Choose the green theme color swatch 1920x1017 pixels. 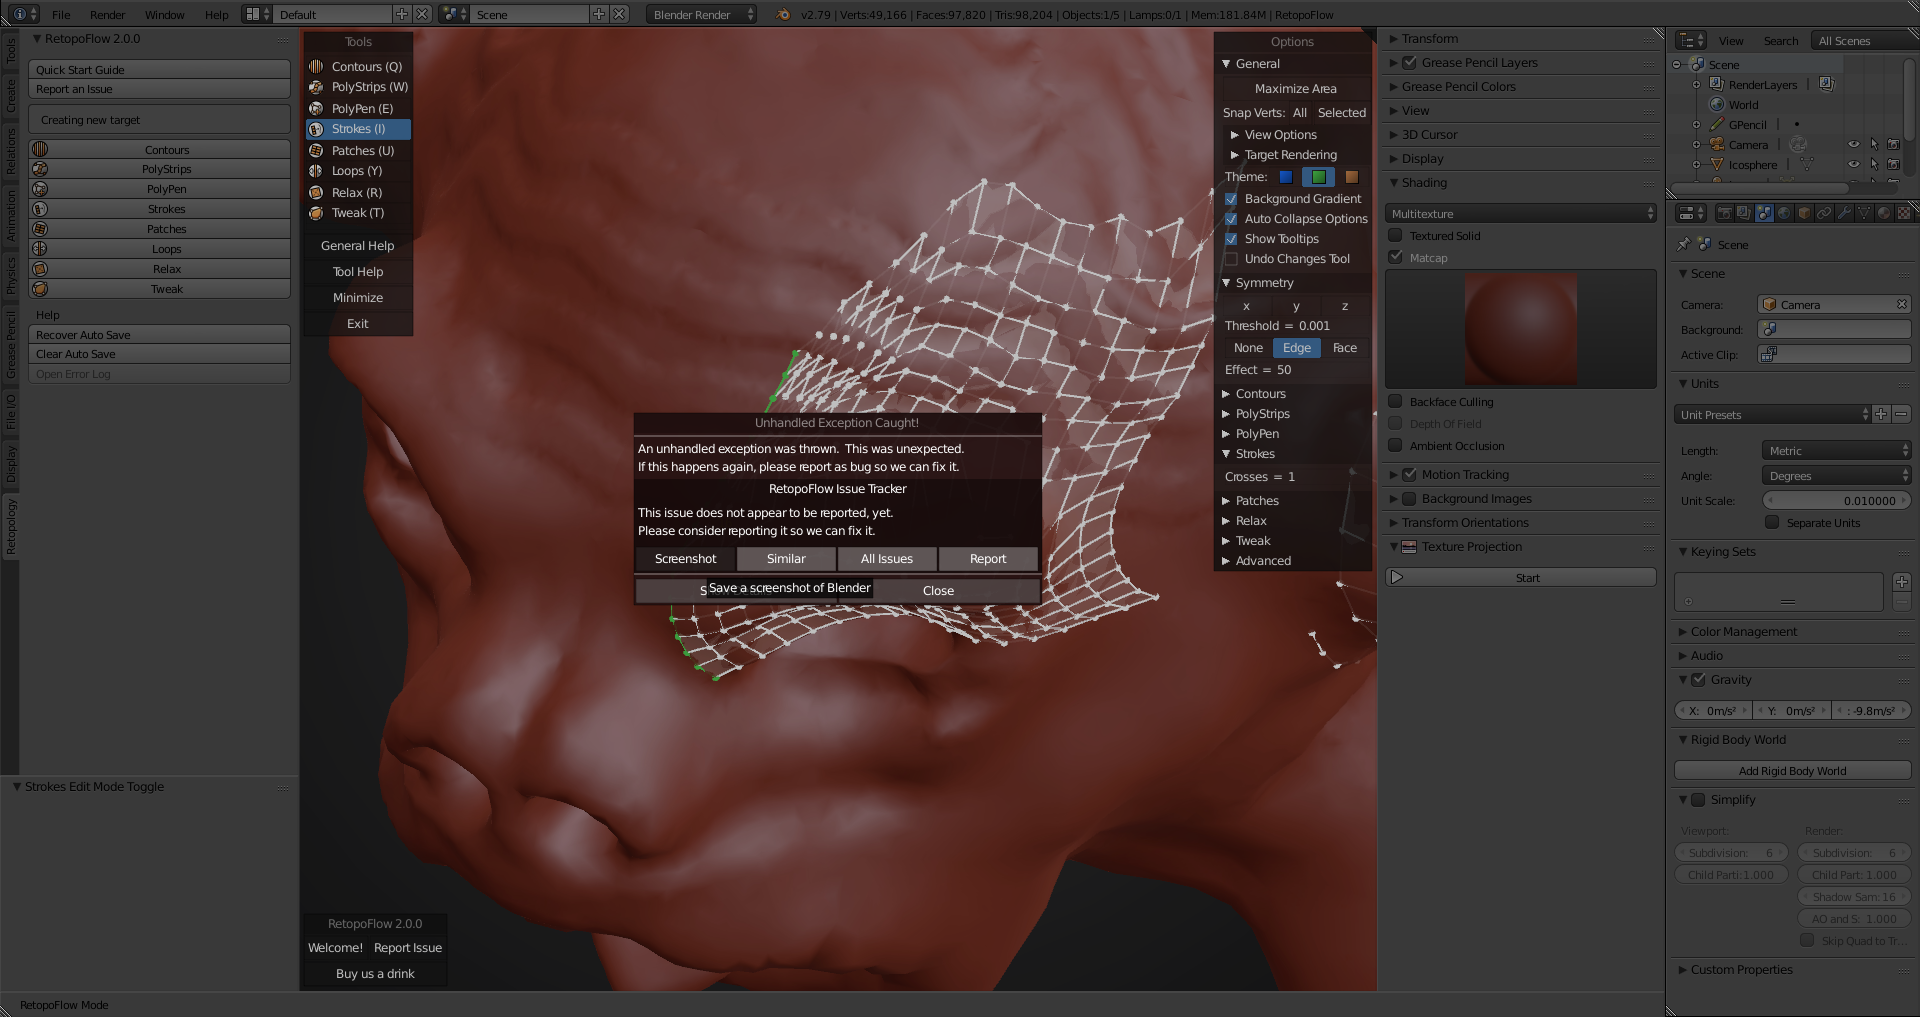[1318, 177]
